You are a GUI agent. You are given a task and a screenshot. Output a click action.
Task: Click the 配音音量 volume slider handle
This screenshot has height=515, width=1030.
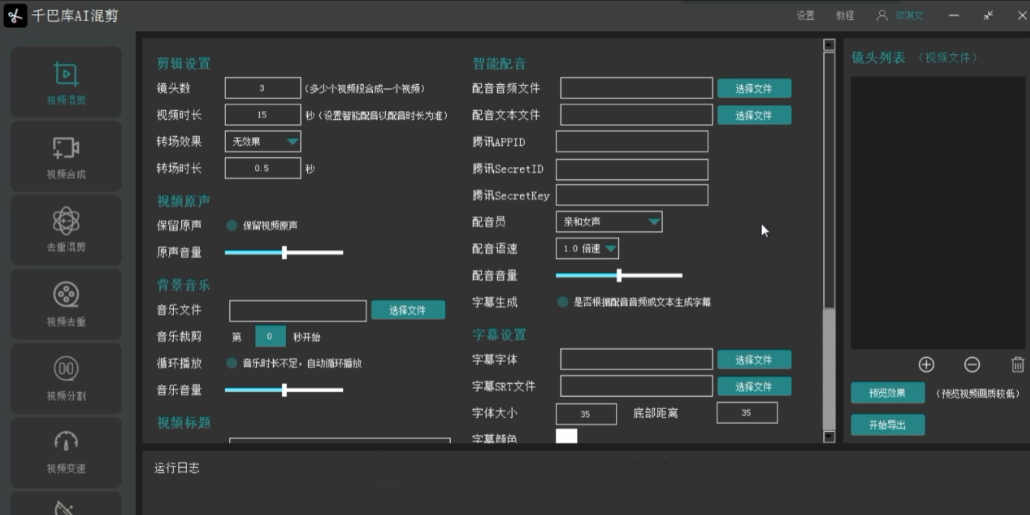pos(619,275)
